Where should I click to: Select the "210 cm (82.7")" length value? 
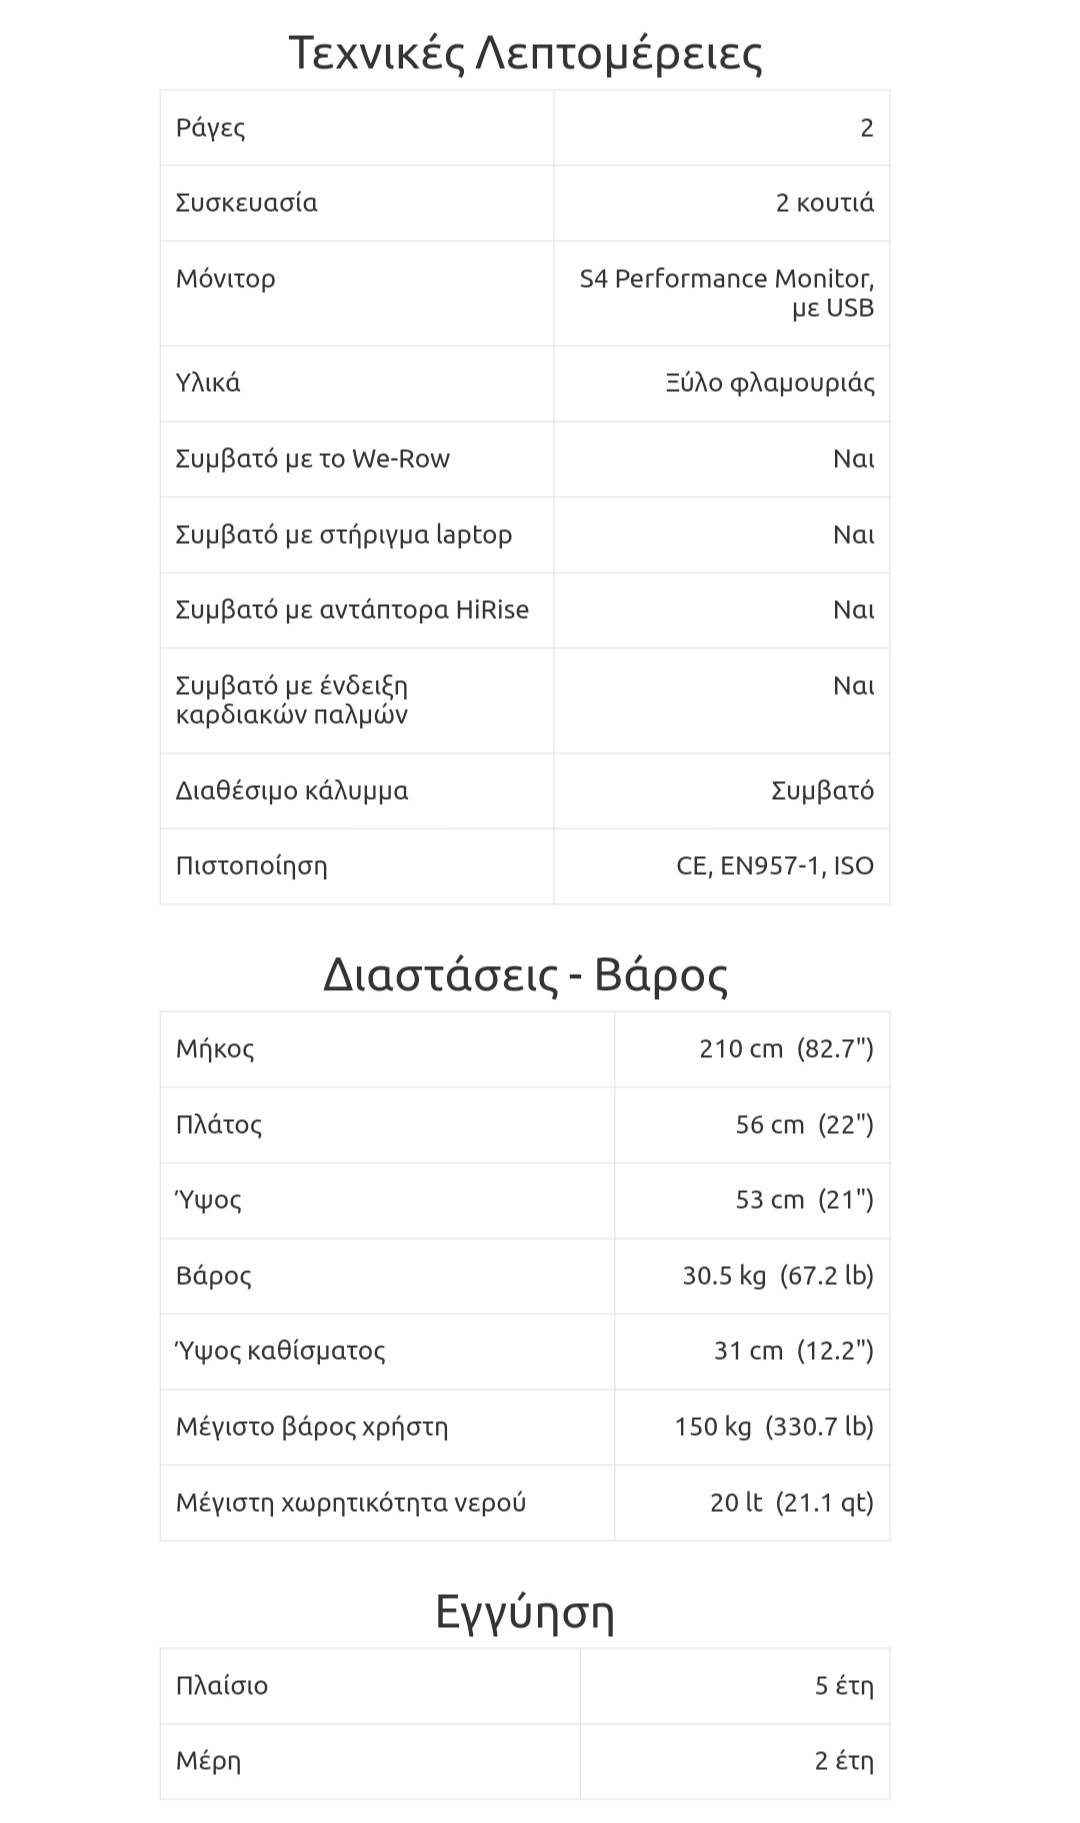tap(786, 1049)
